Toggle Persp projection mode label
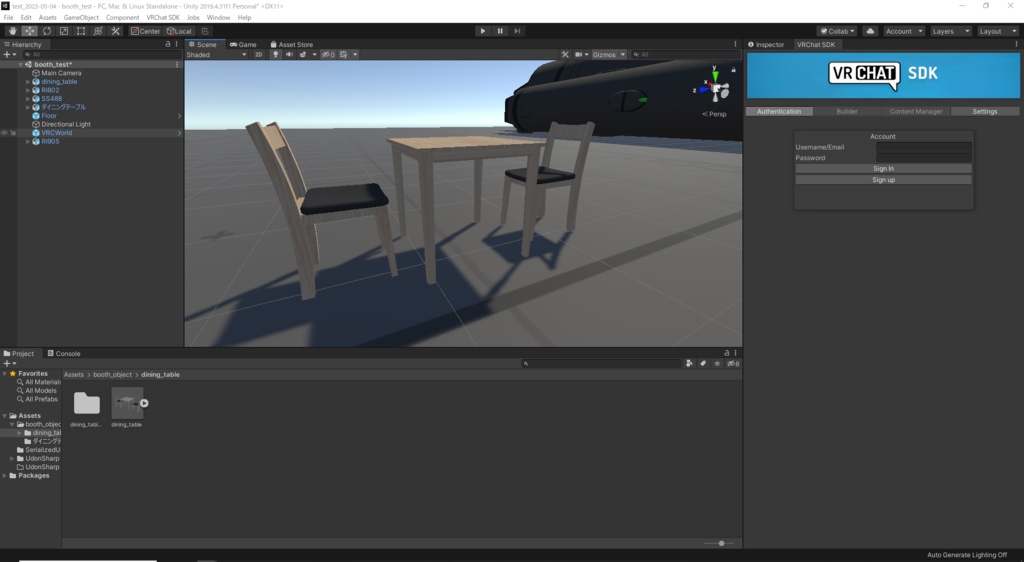 click(714, 114)
